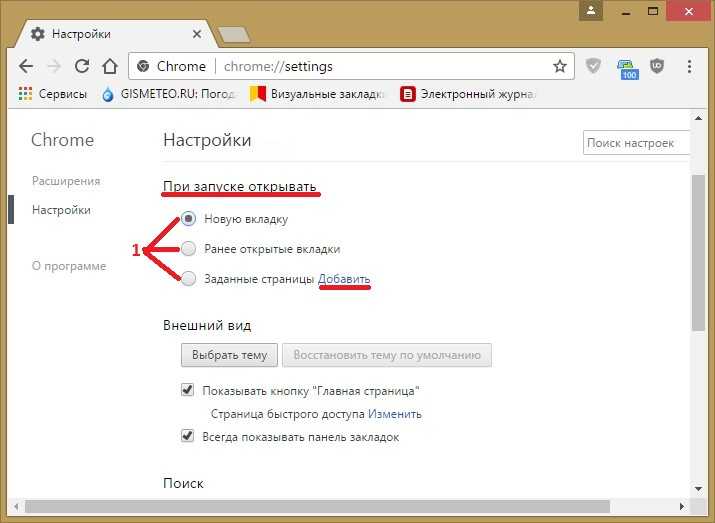
Task: Open the GISMETEO.RU bookmark
Action: click(169, 94)
